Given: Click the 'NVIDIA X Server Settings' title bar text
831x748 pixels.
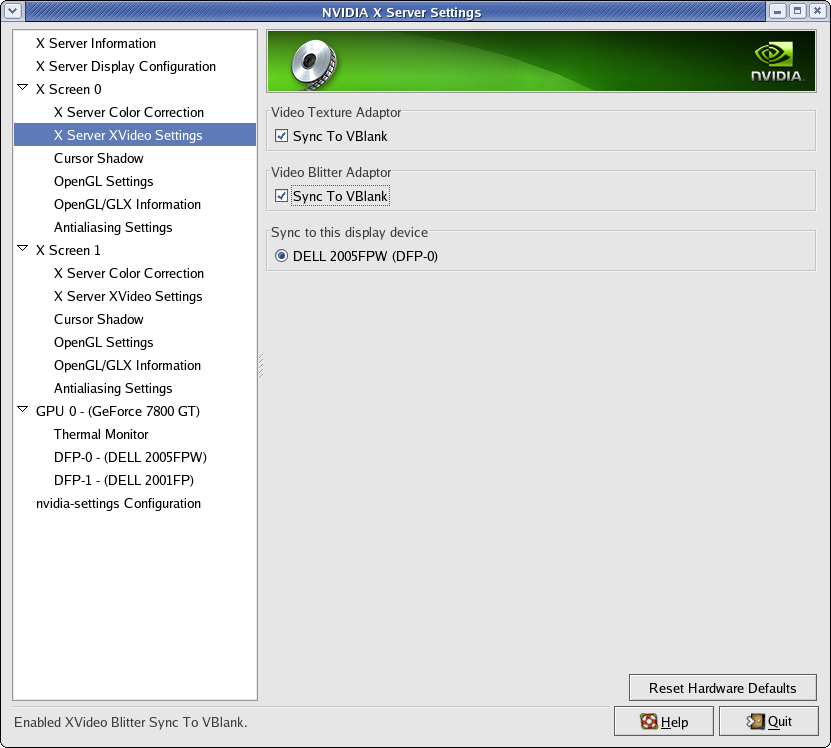Looking at the screenshot, I should [x=402, y=12].
